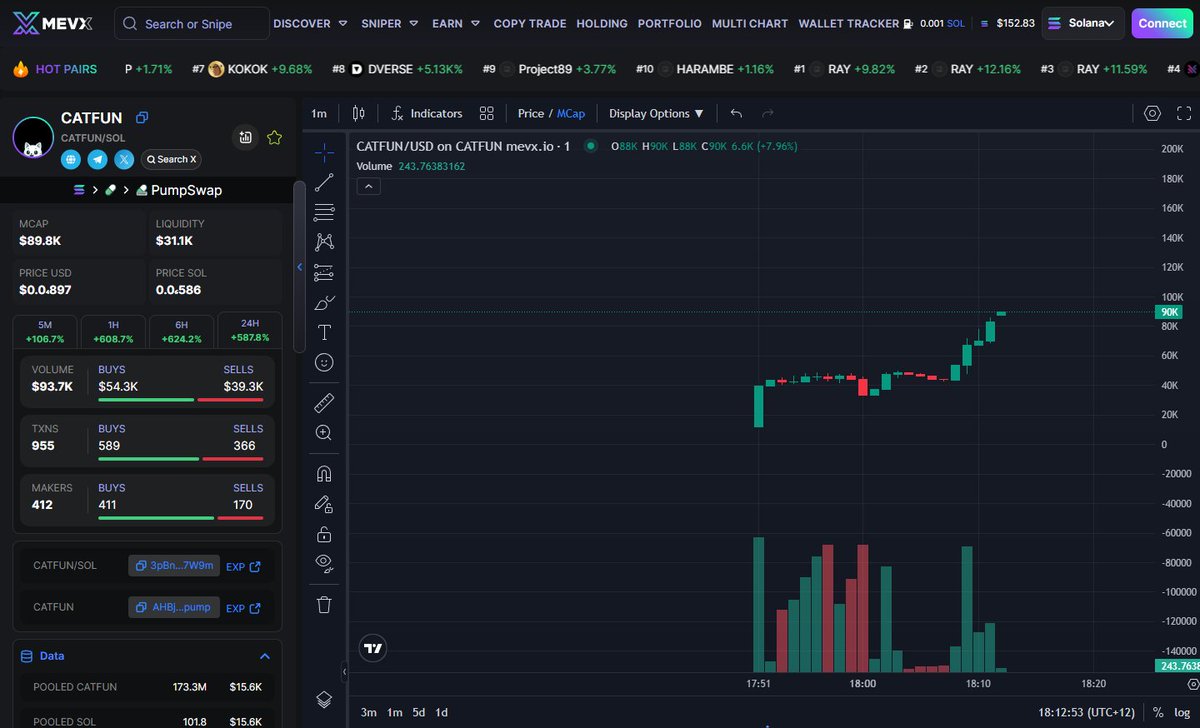Viewport: 1200px width, 728px height.
Task: Change candle chart style icon
Action: pyautogui.click(x=359, y=114)
